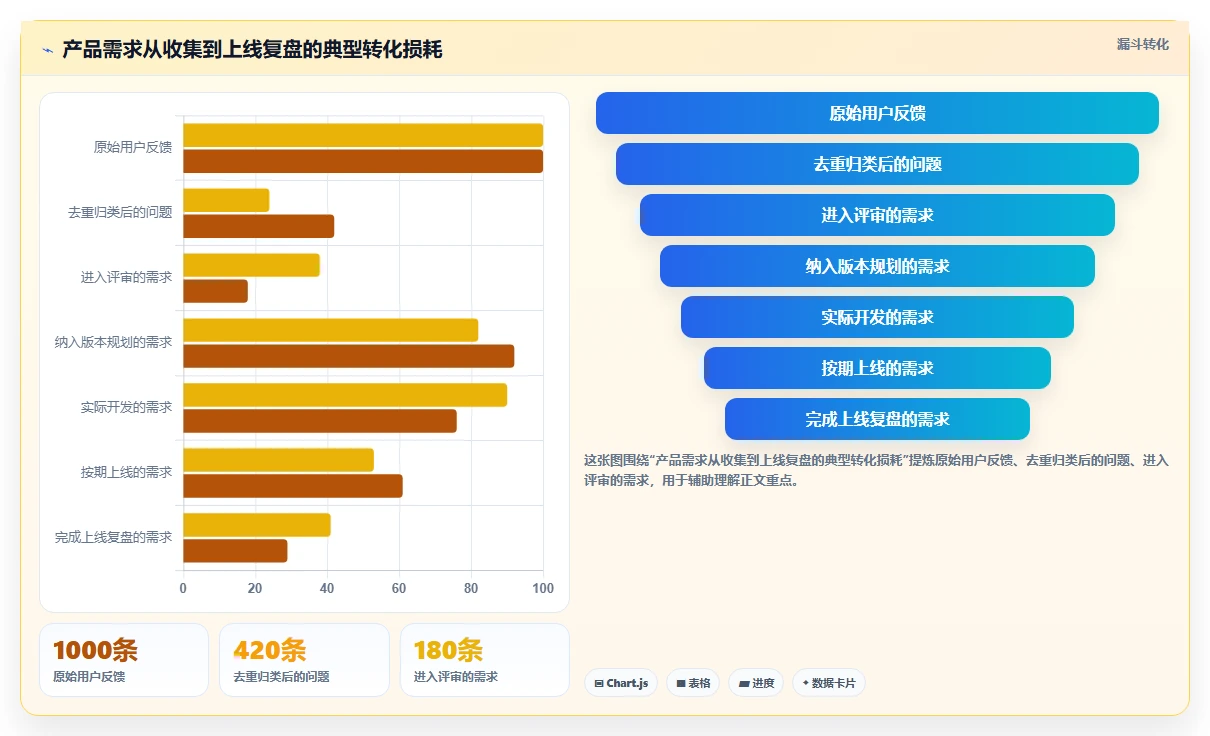Click the page title 产品需求从收集到上线复盘的典型转化损耗
Viewport: 1210px width, 736px height.
point(252,49)
